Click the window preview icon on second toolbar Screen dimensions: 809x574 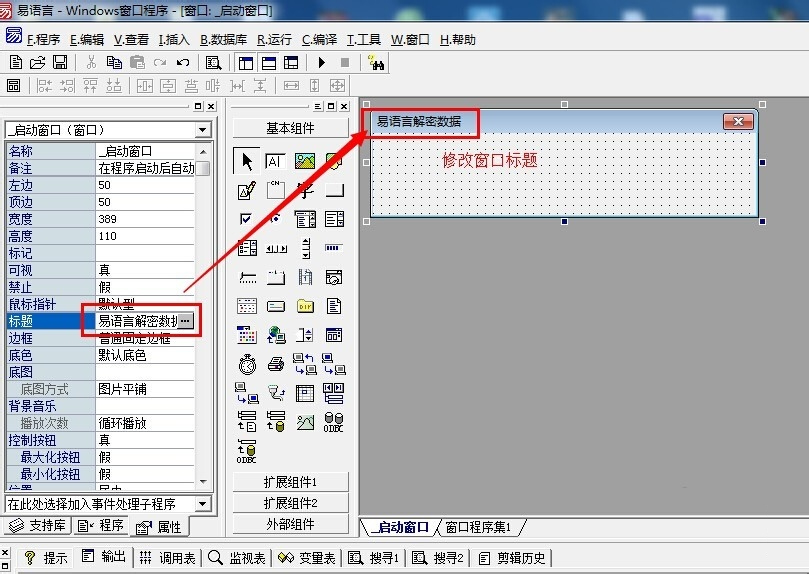point(13,86)
